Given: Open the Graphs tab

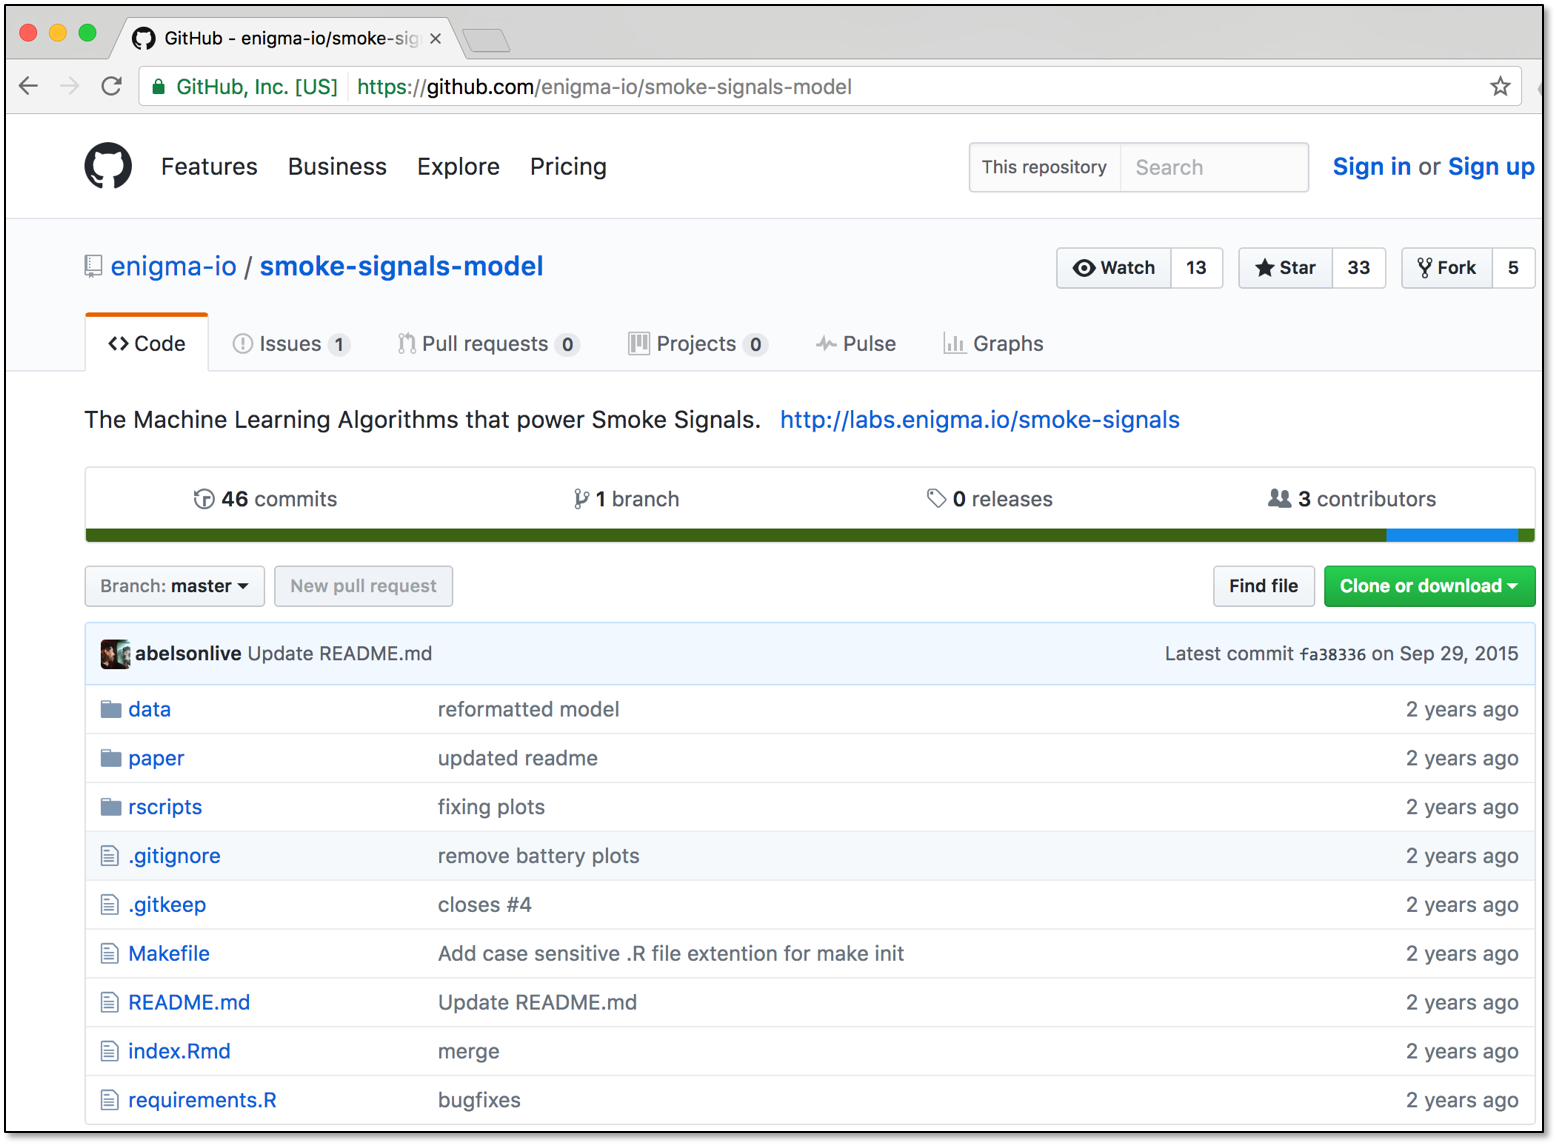Looking at the screenshot, I should tap(994, 344).
